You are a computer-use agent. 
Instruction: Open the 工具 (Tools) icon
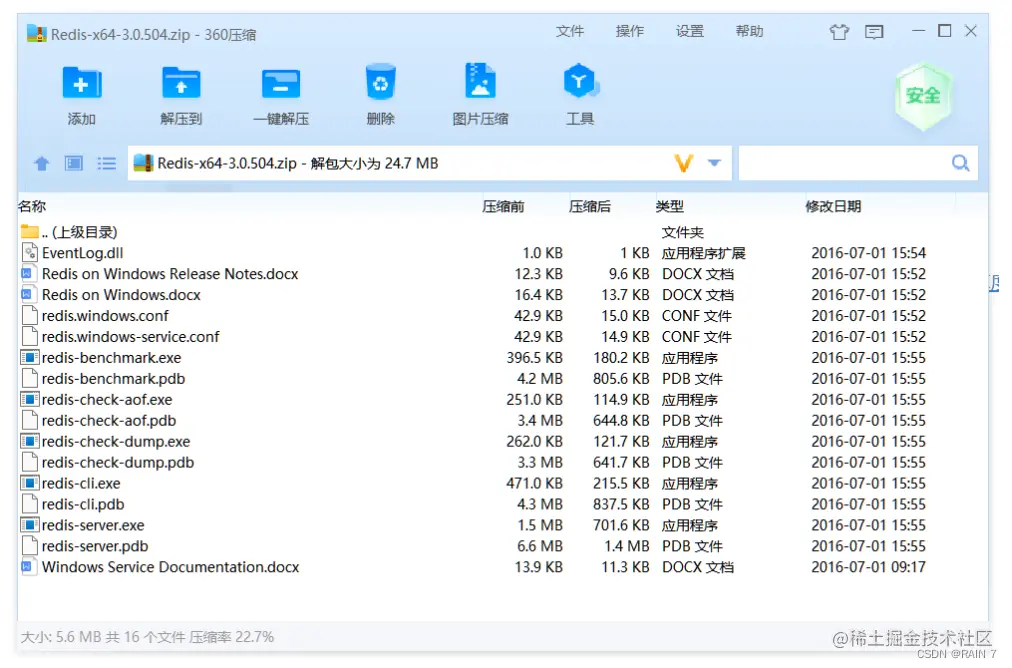coord(580,81)
